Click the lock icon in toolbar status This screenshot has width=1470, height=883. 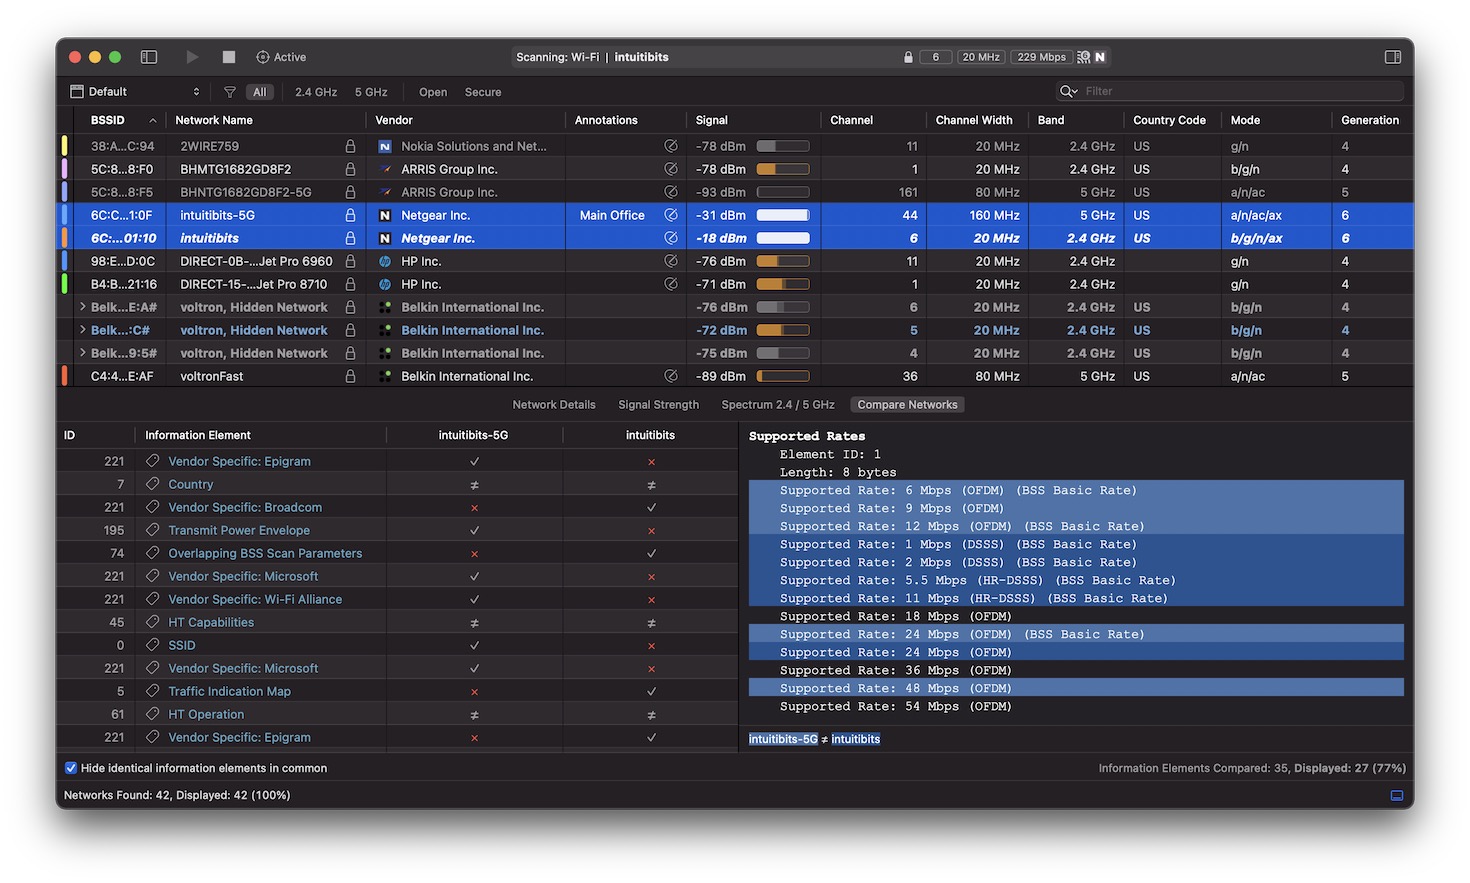point(908,57)
